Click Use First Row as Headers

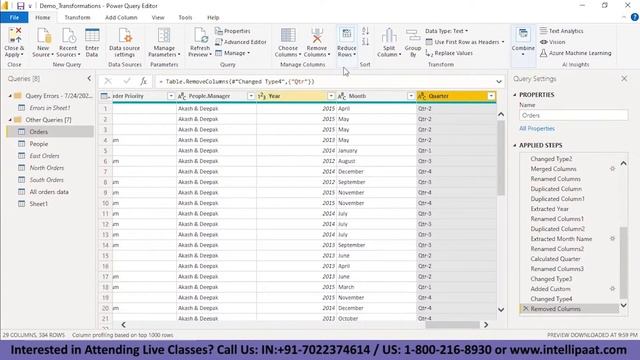[x=464, y=42]
